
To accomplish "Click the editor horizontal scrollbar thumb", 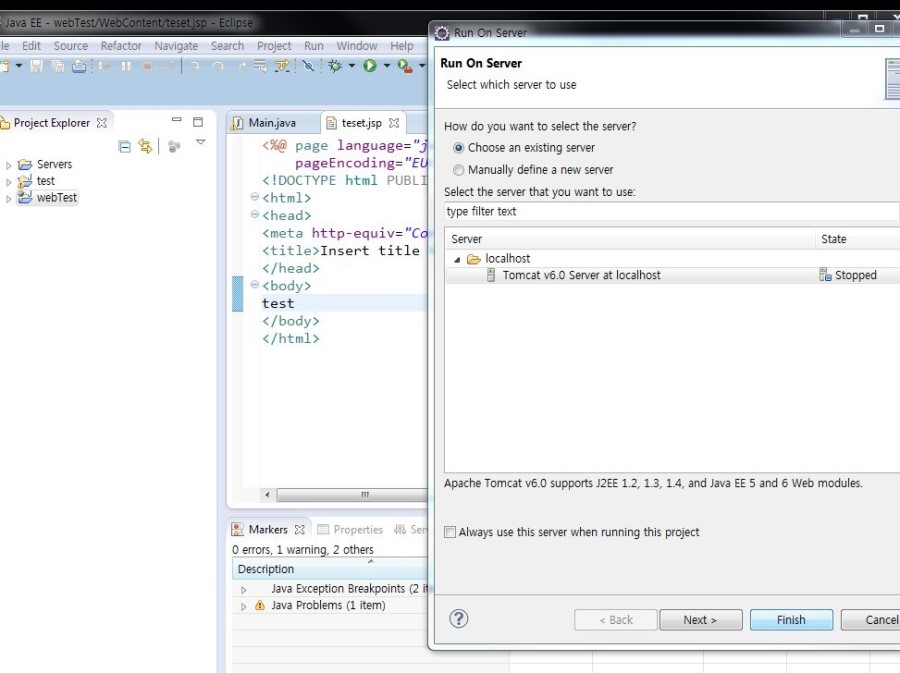I will pyautogui.click(x=352, y=495).
